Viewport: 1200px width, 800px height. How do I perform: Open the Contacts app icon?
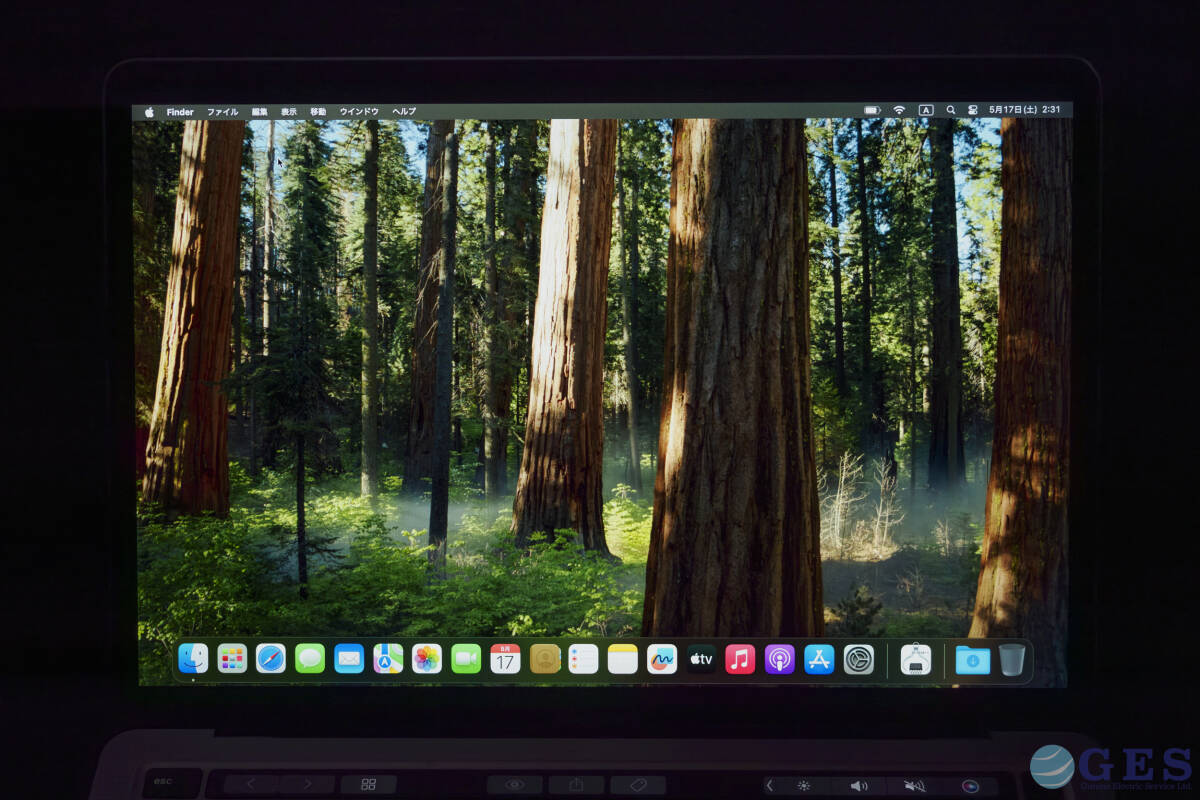point(545,658)
